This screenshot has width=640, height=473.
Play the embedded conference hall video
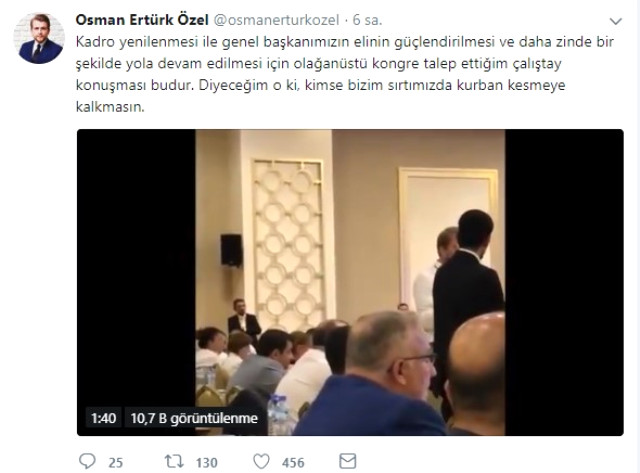click(350, 282)
